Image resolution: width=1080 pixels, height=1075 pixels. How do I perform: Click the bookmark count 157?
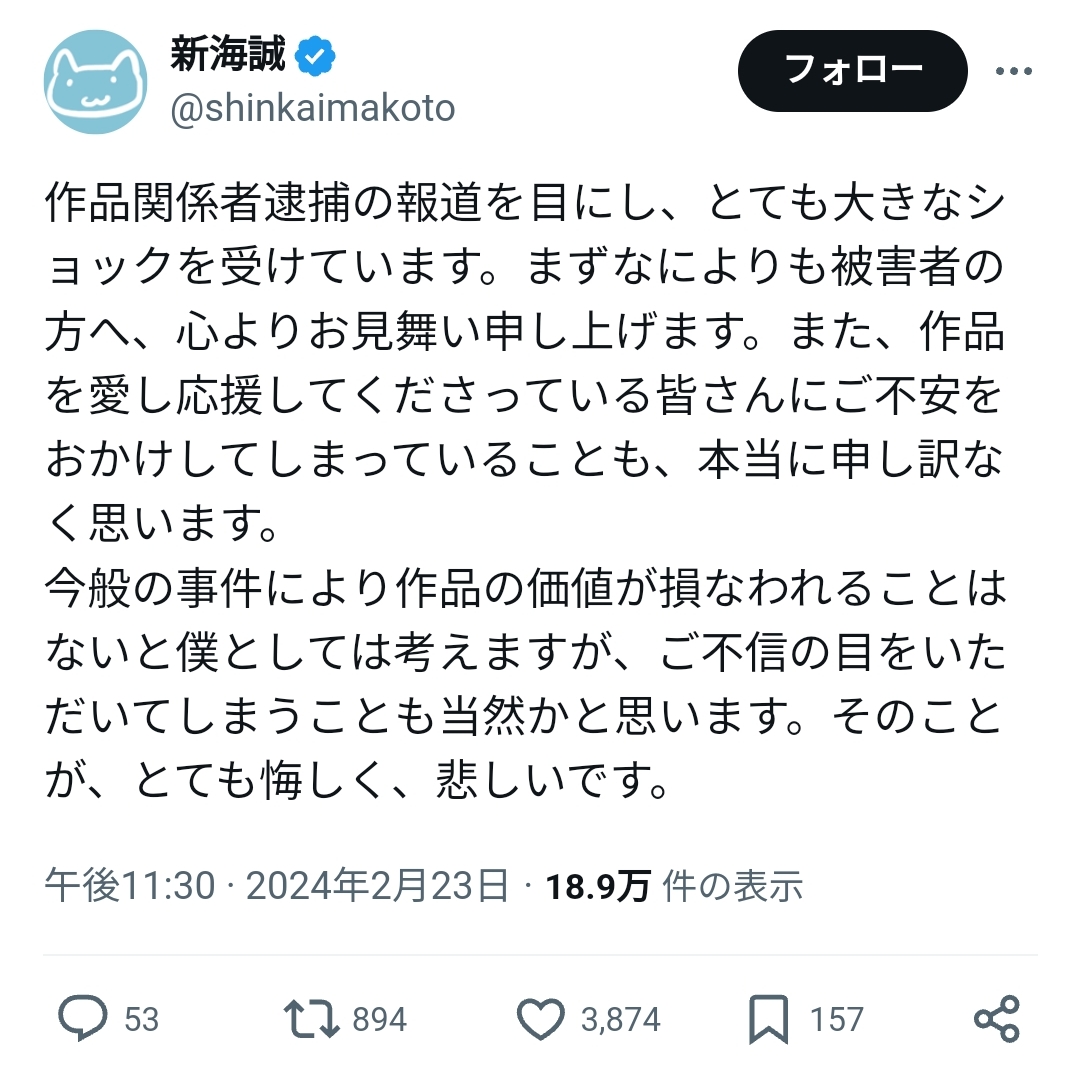[836, 1019]
